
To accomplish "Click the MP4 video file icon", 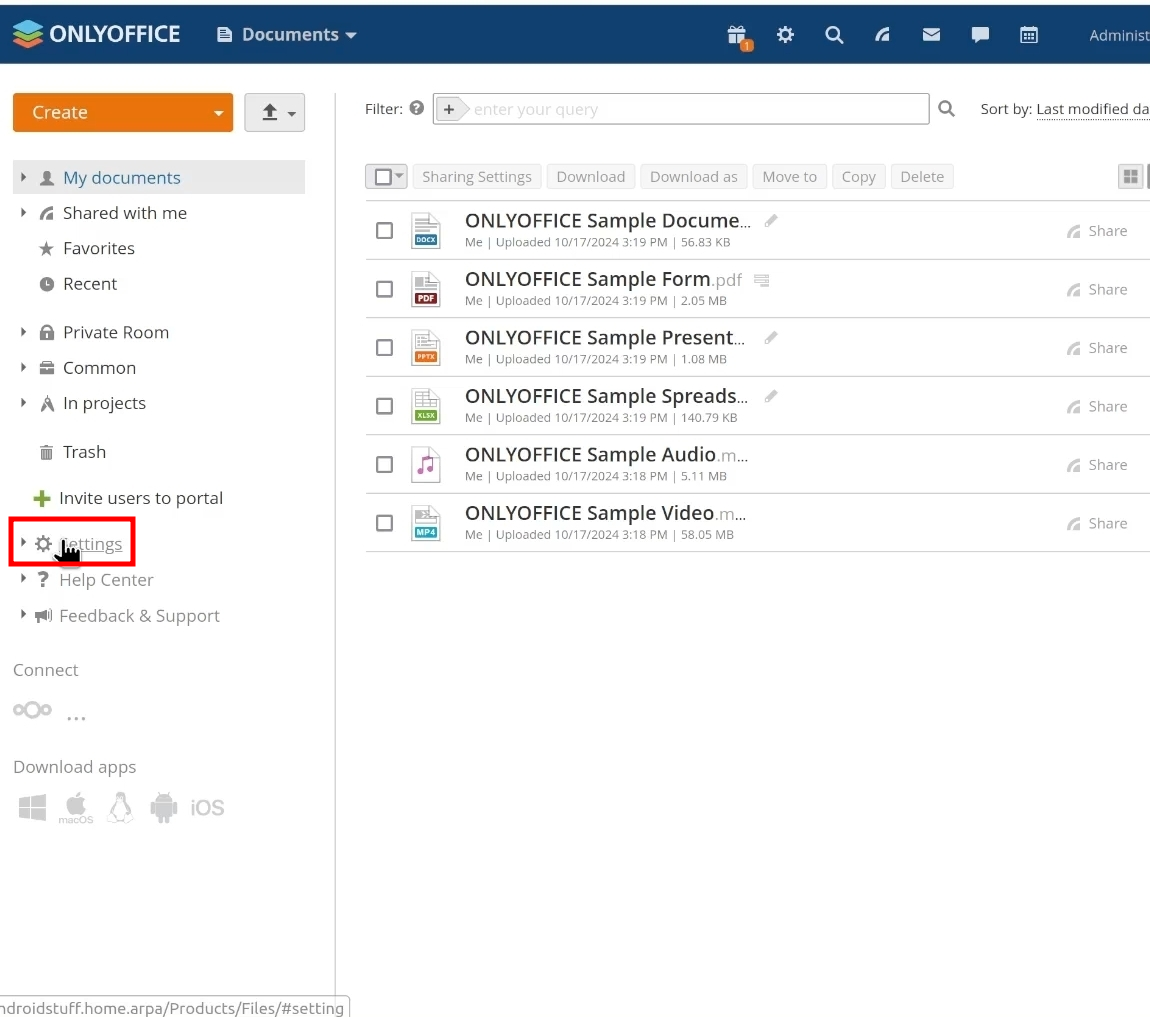I will [425, 524].
